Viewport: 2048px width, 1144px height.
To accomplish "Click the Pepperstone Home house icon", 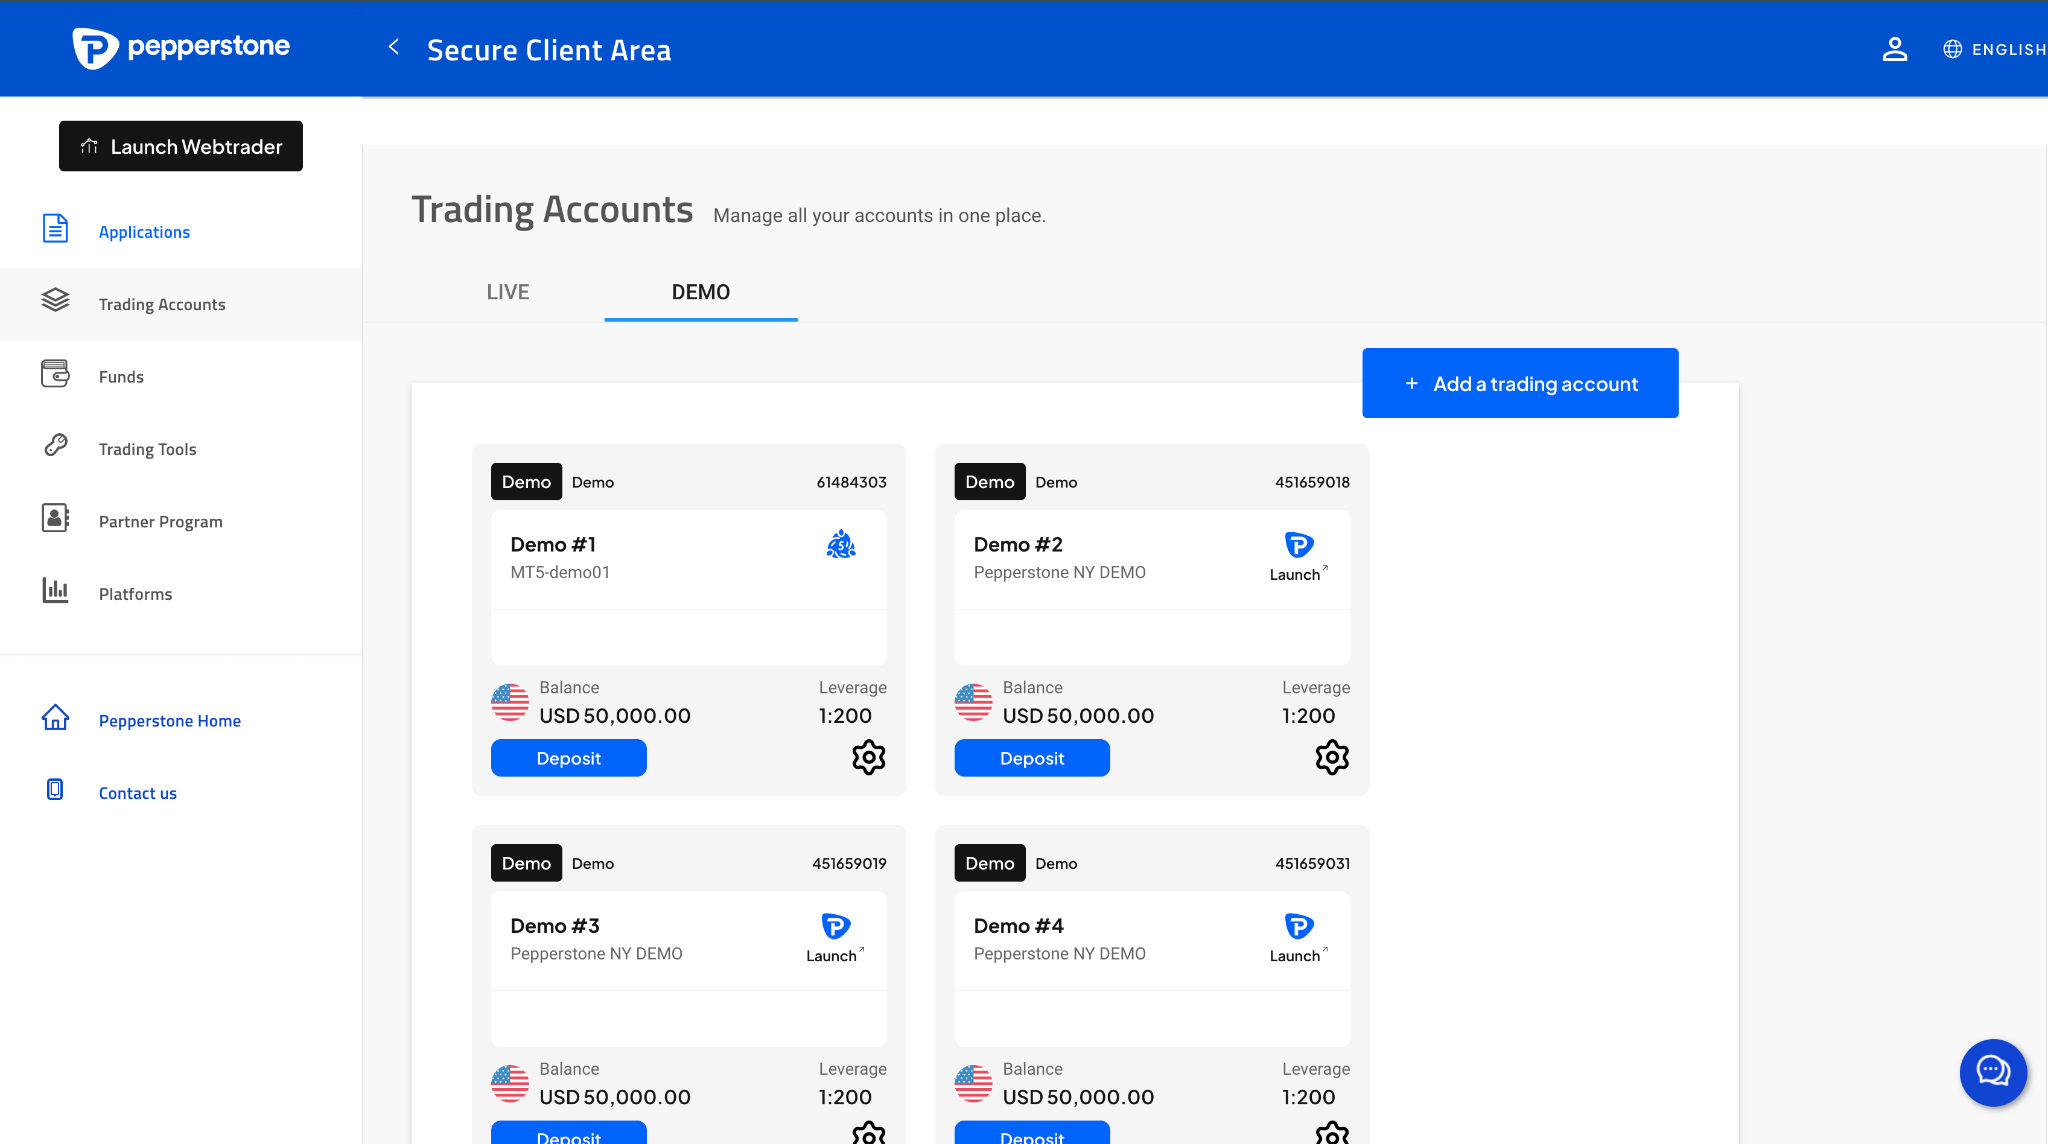I will (55, 717).
